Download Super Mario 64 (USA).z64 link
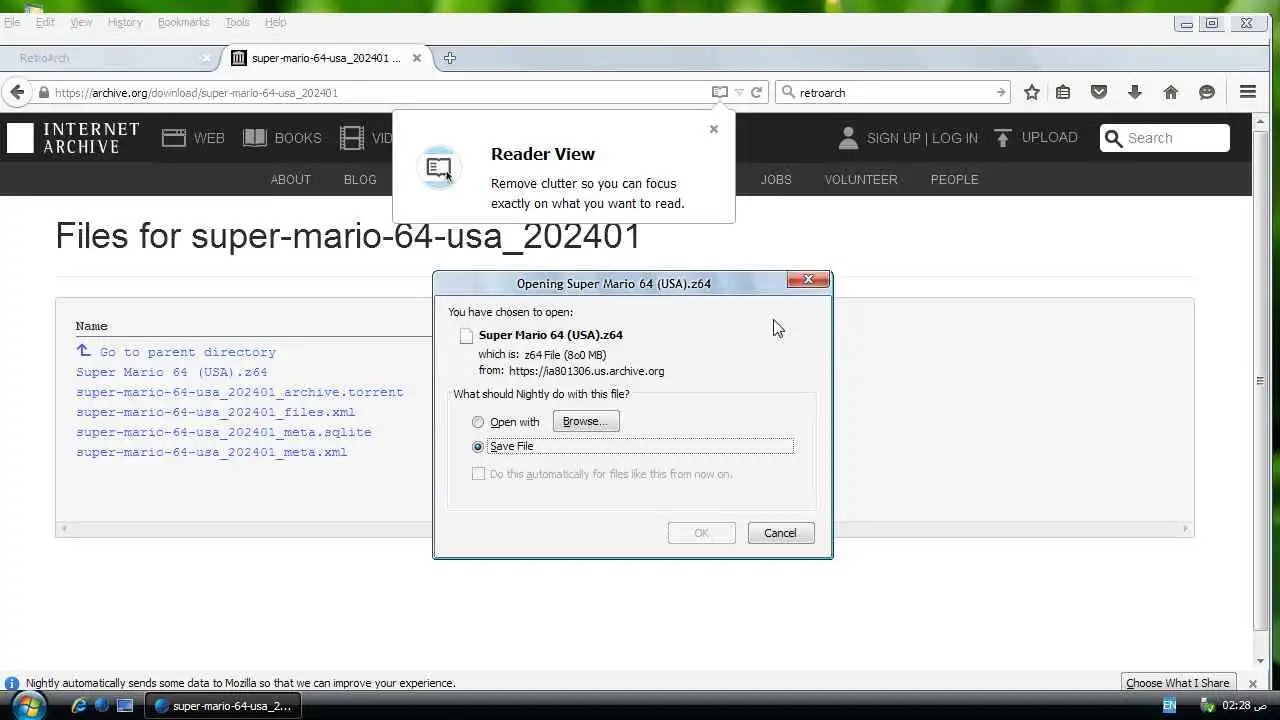Image resolution: width=1280 pixels, height=720 pixels. point(172,372)
